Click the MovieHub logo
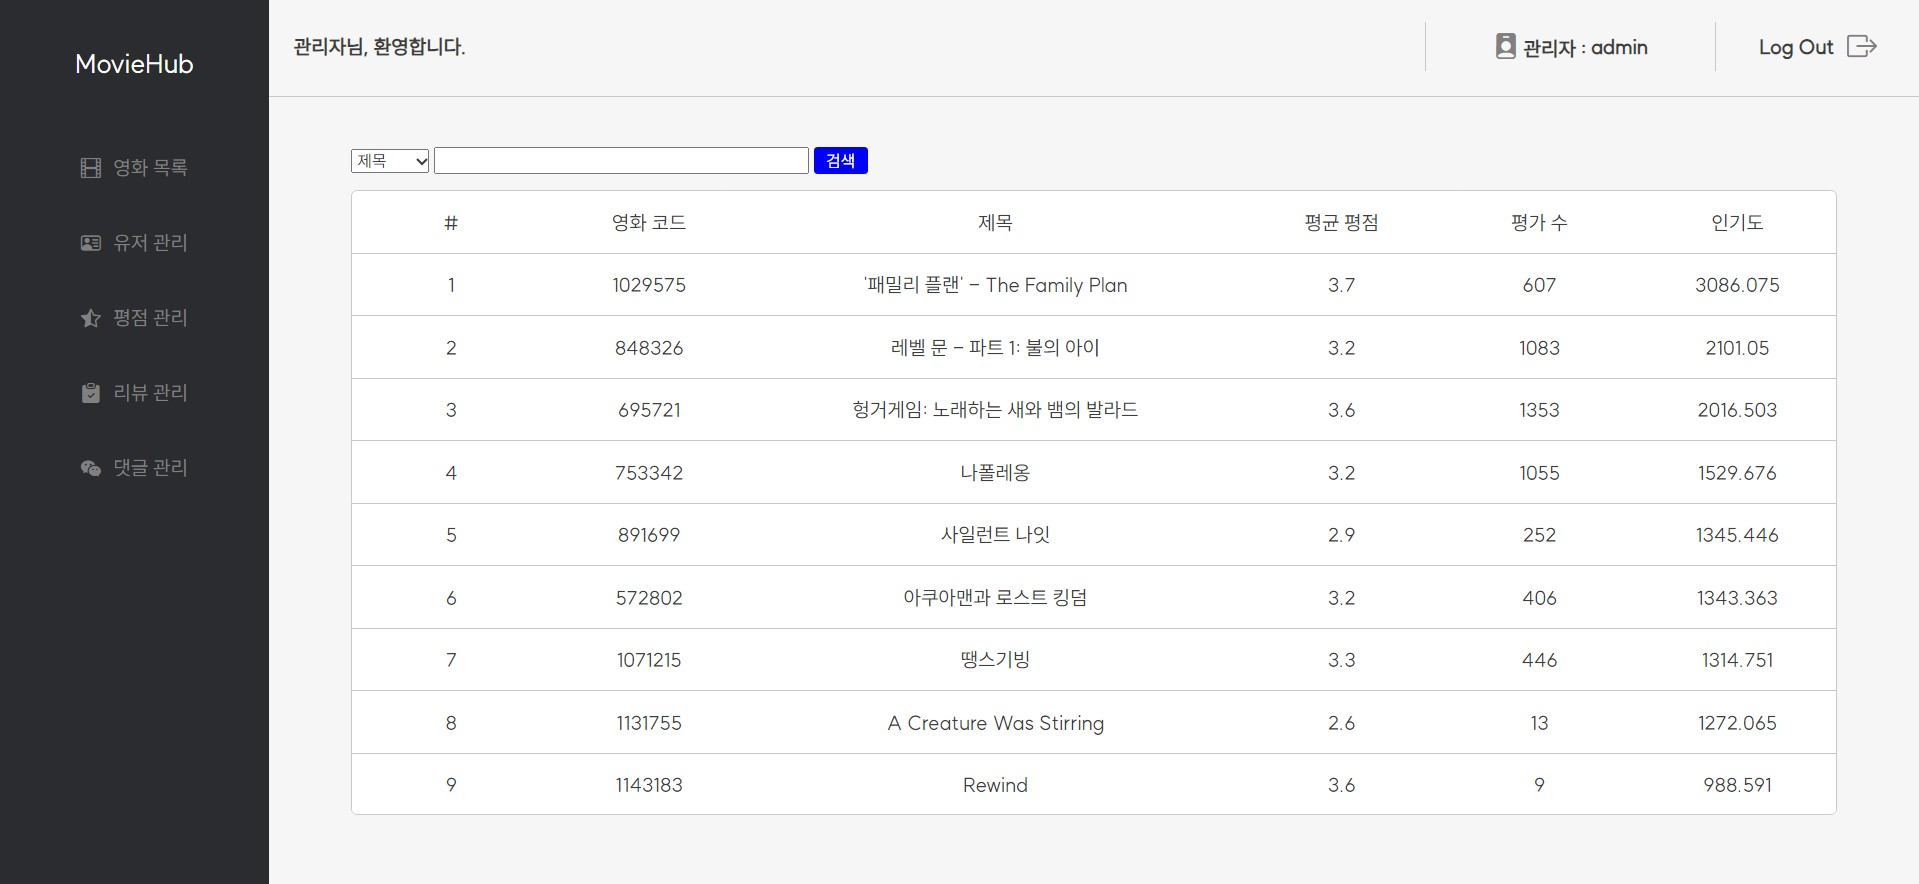Viewport: 1919px width, 884px height. point(134,64)
